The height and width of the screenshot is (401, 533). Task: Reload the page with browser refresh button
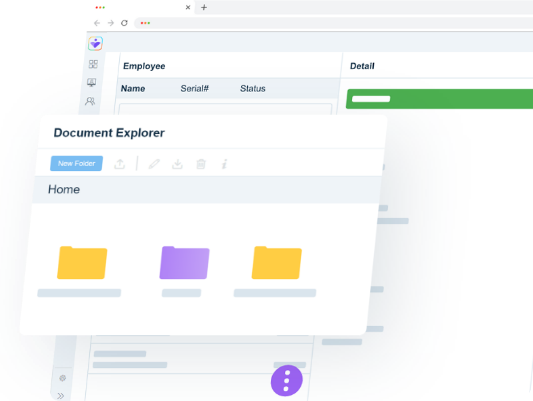tap(124, 23)
